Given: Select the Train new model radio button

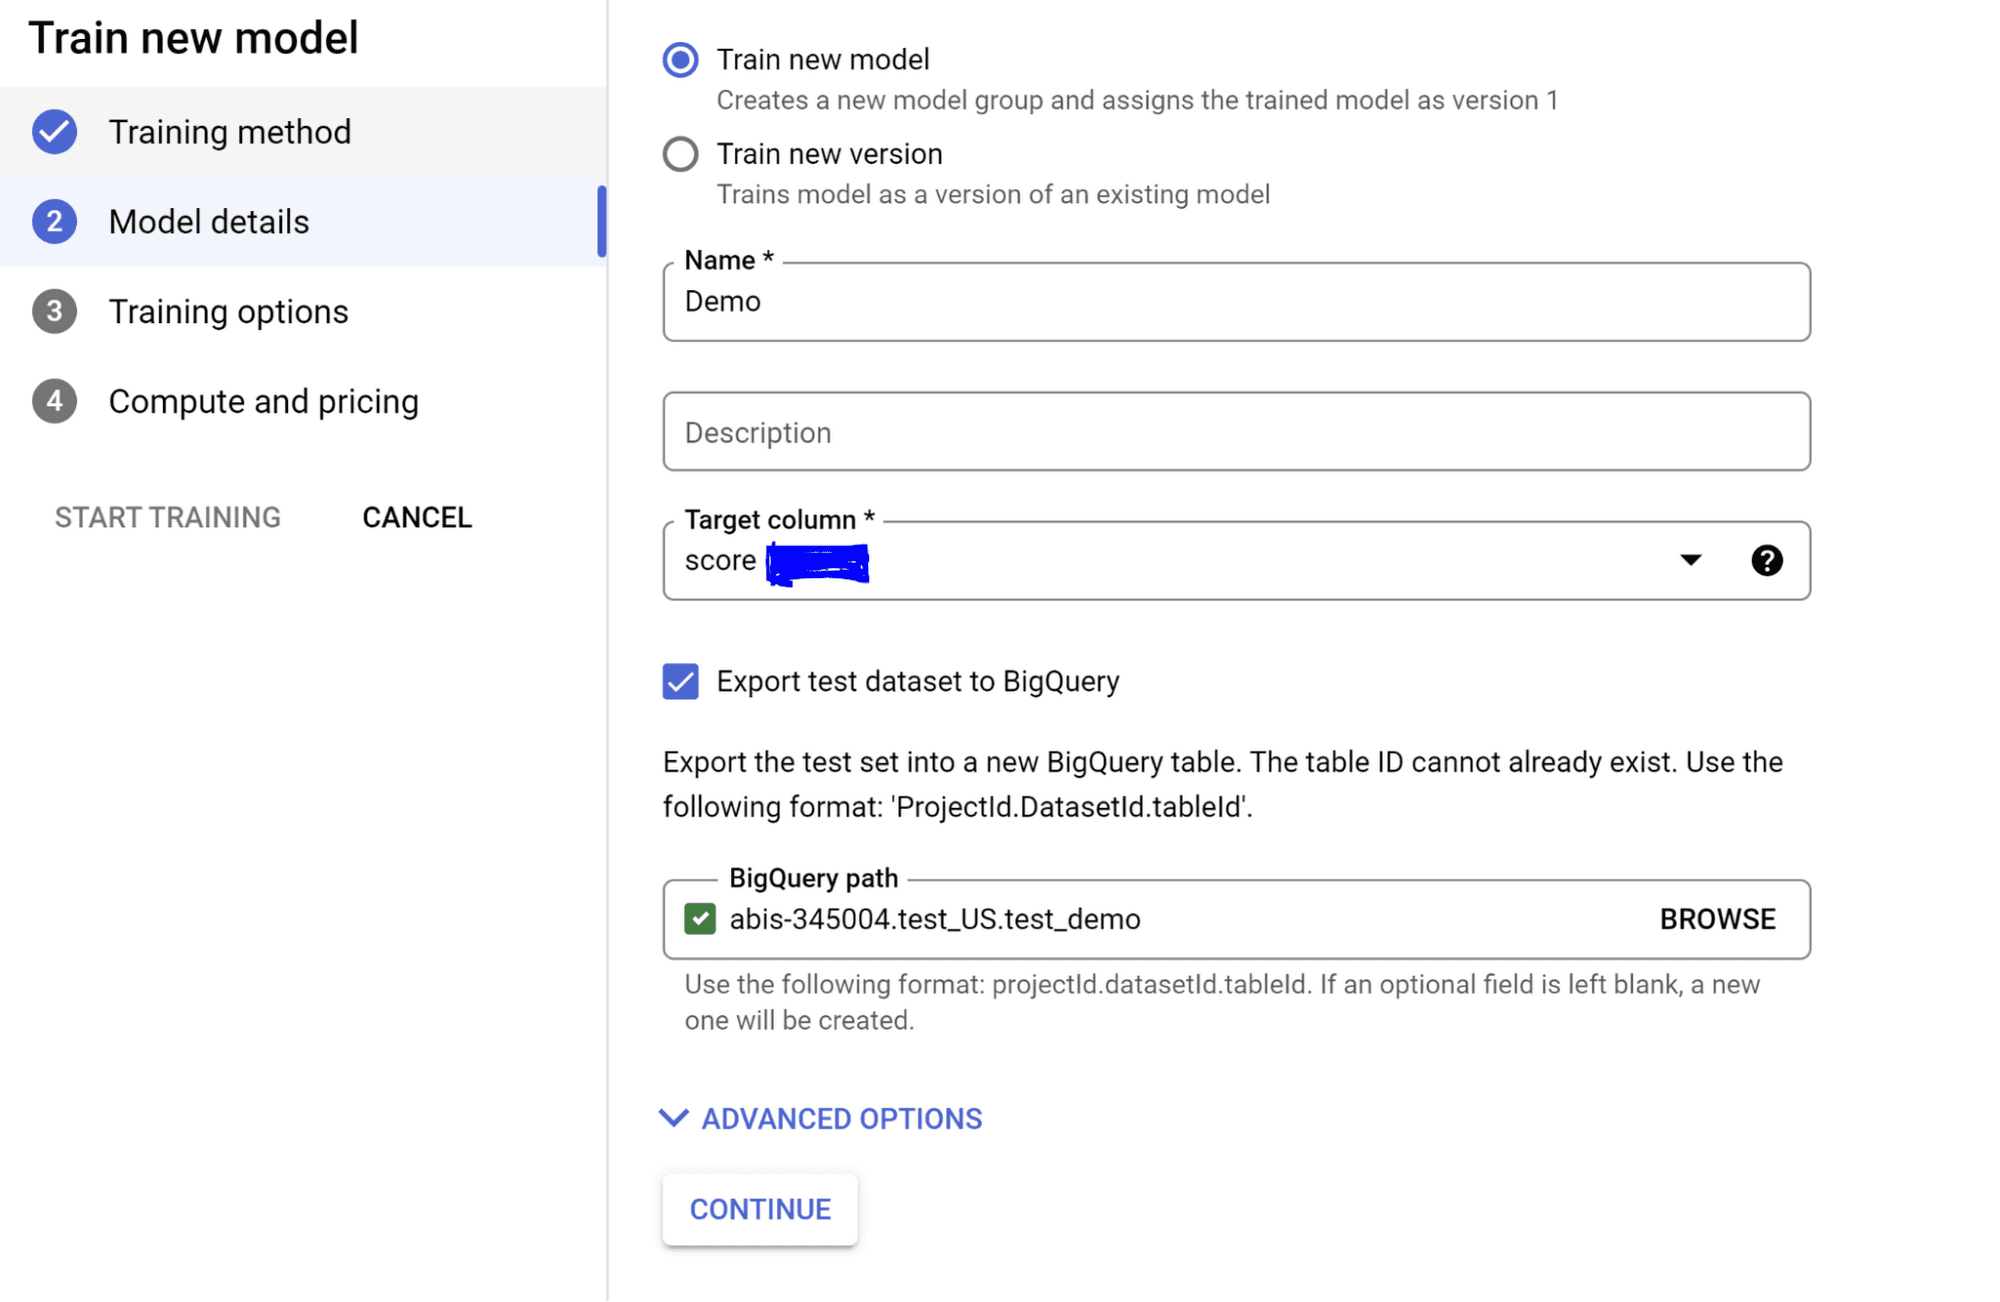Looking at the screenshot, I should click(681, 60).
